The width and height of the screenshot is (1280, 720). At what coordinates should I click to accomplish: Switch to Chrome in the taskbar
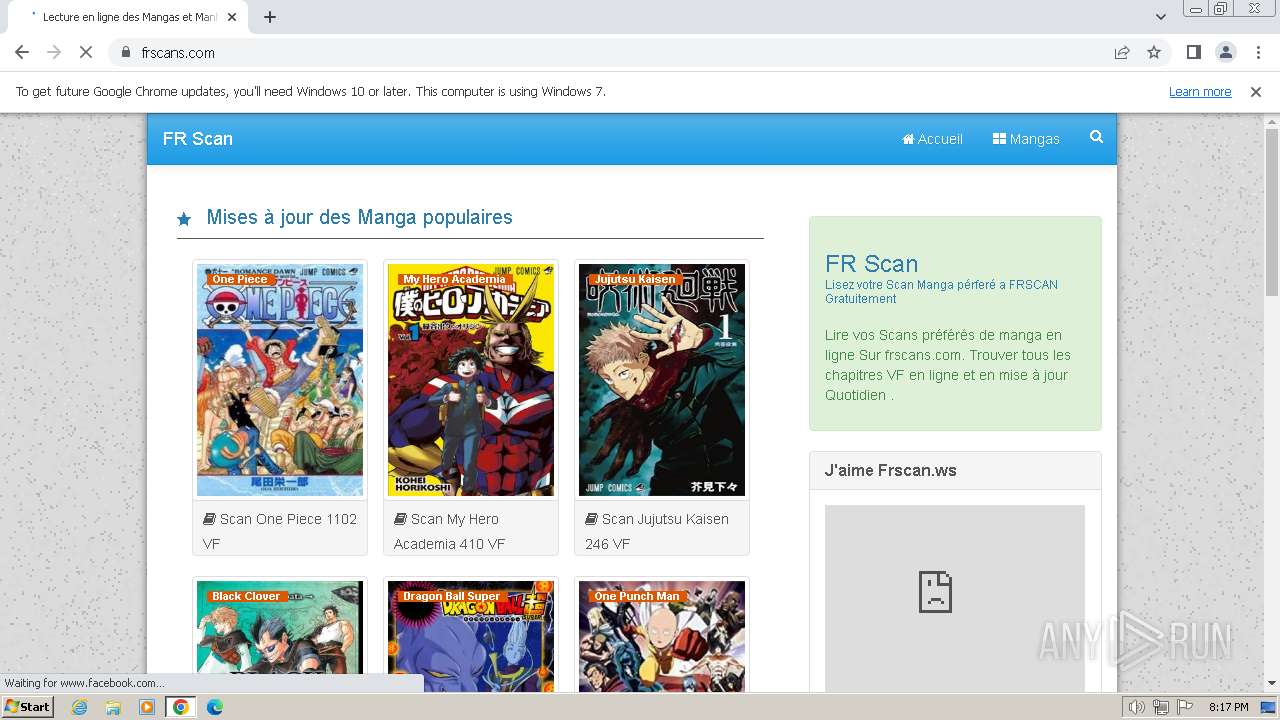(x=181, y=707)
